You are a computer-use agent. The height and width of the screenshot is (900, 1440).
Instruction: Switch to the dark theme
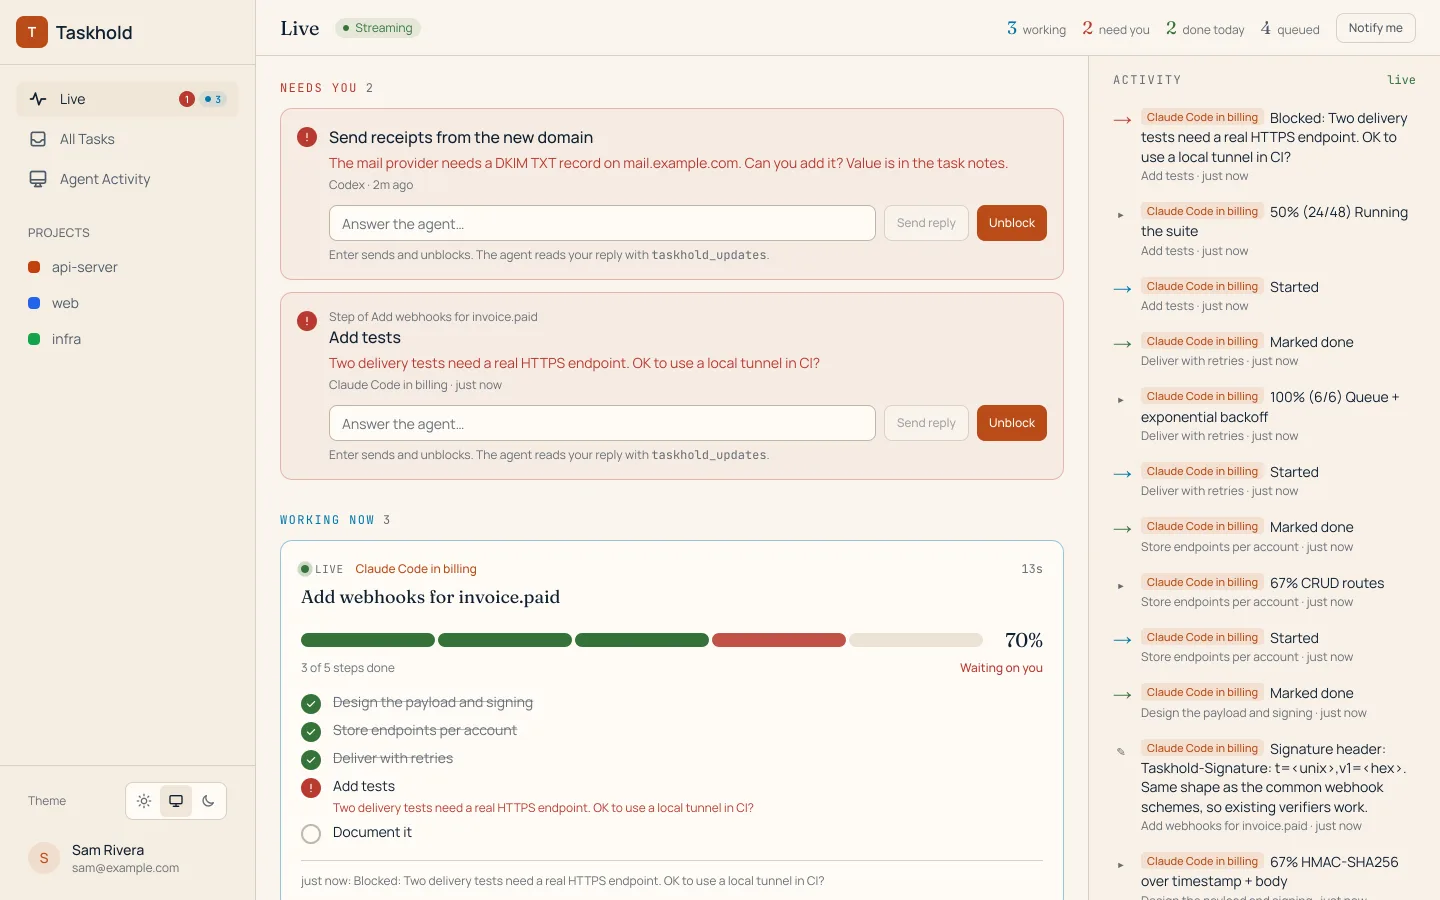coord(208,801)
